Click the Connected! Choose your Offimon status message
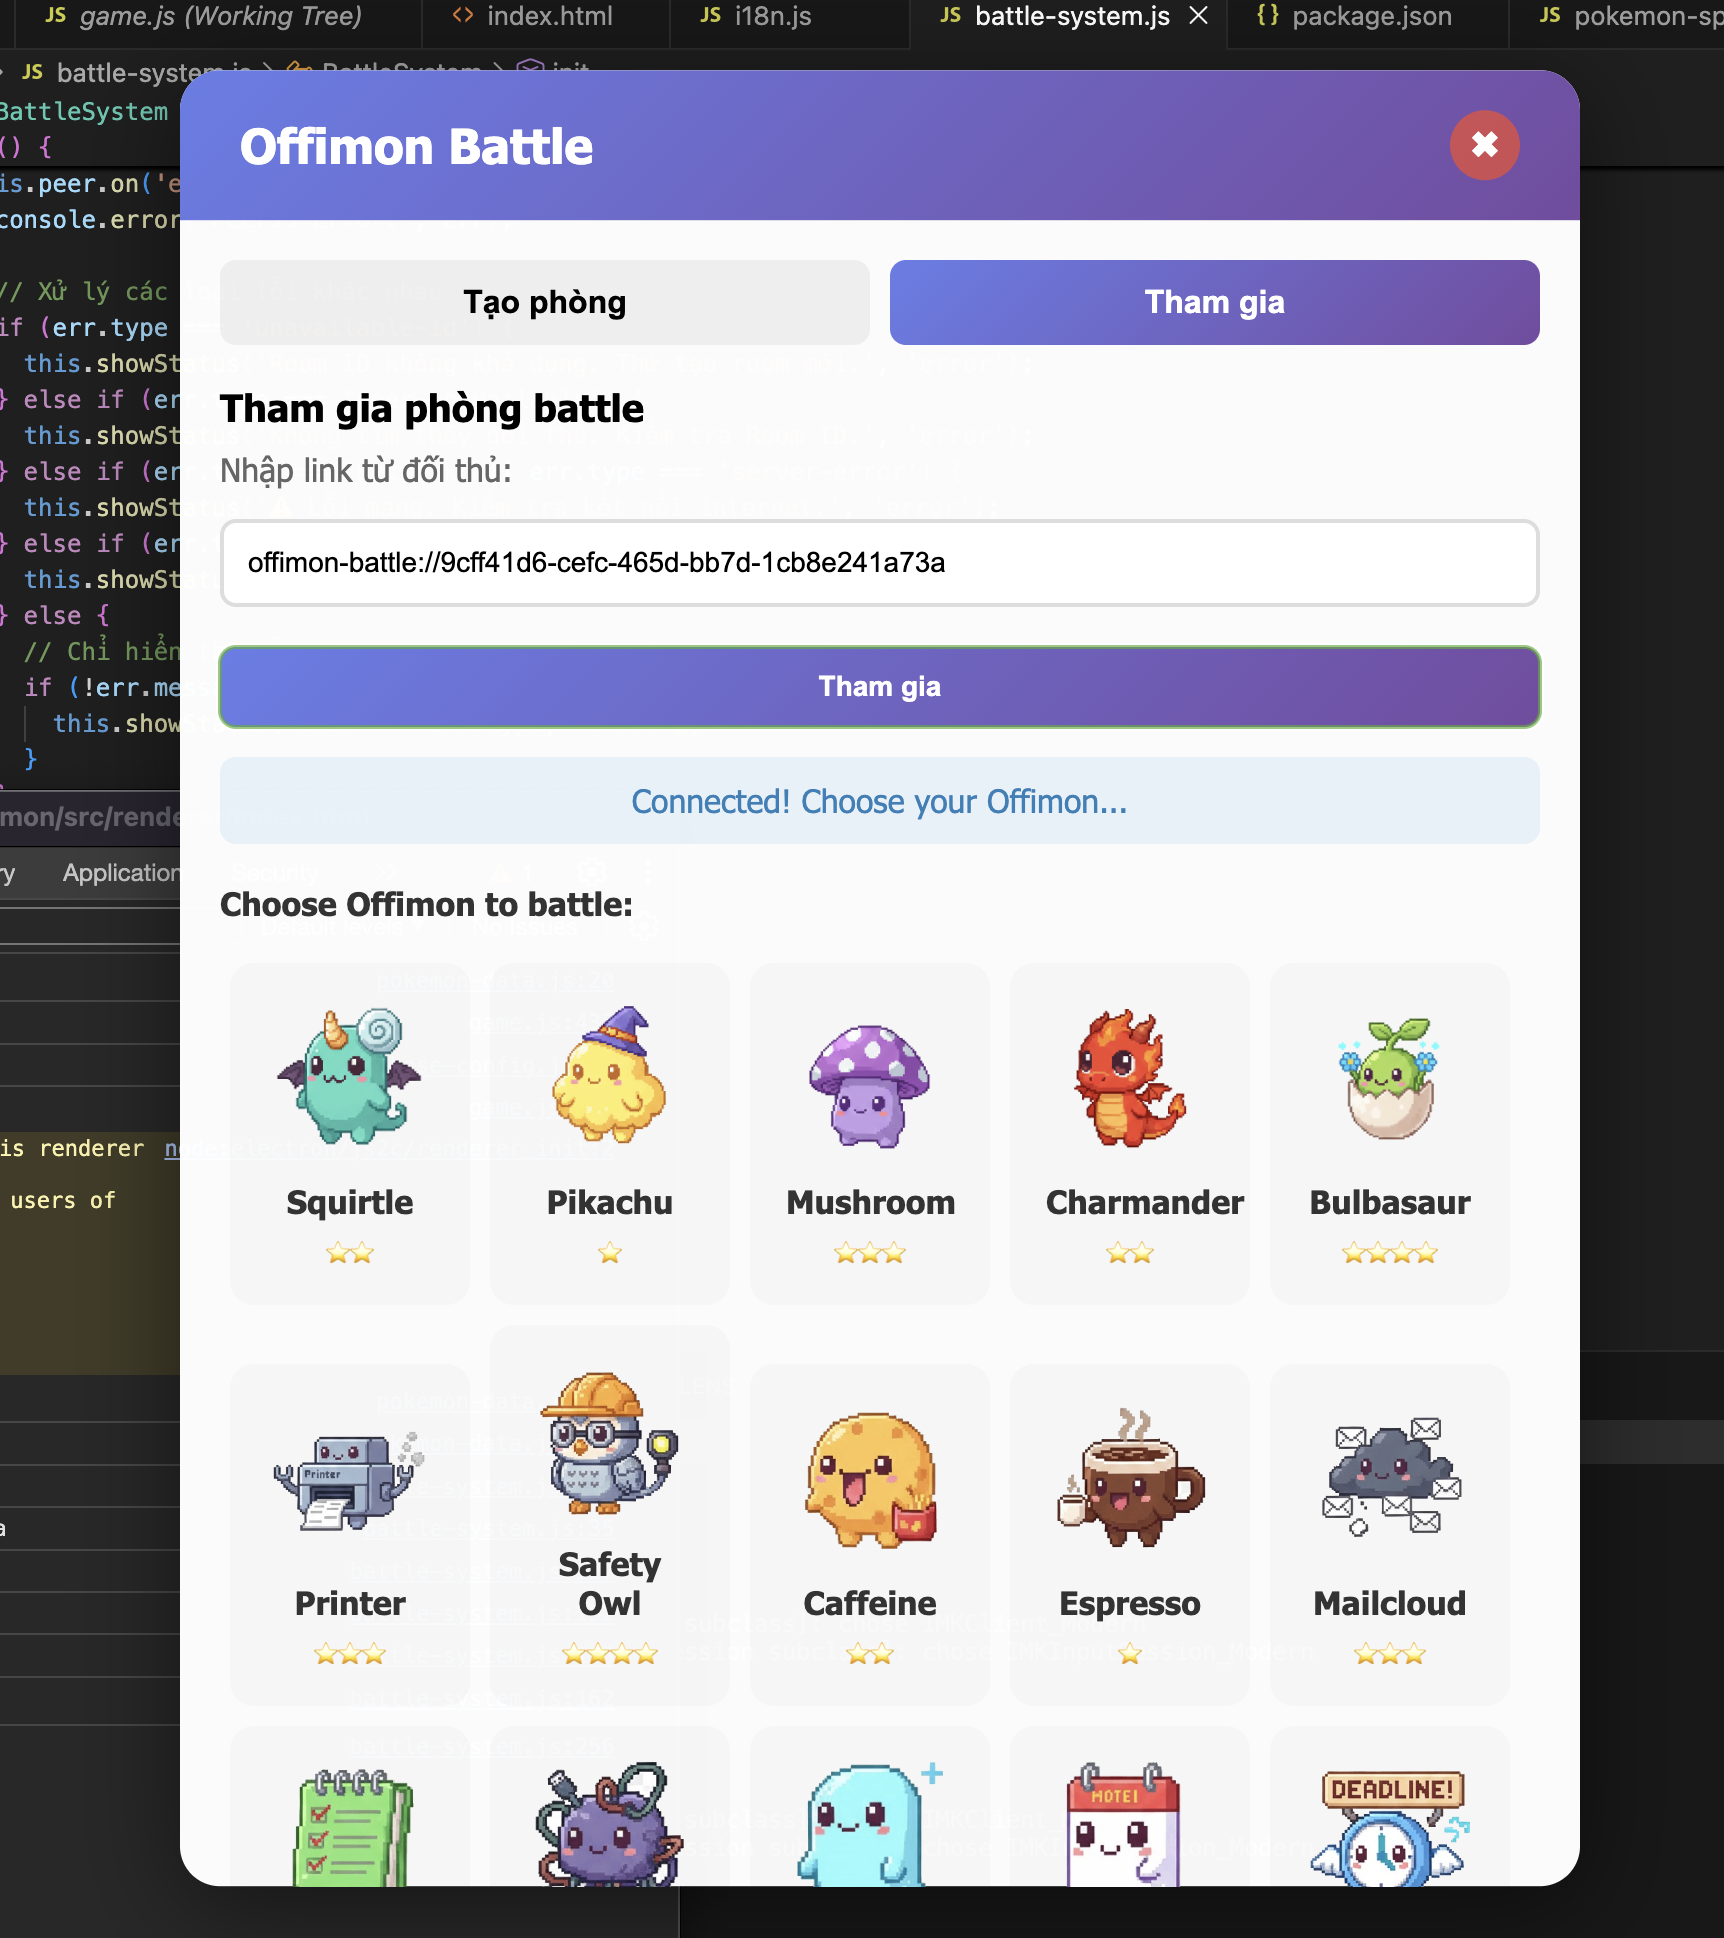The image size is (1724, 1938). click(879, 801)
